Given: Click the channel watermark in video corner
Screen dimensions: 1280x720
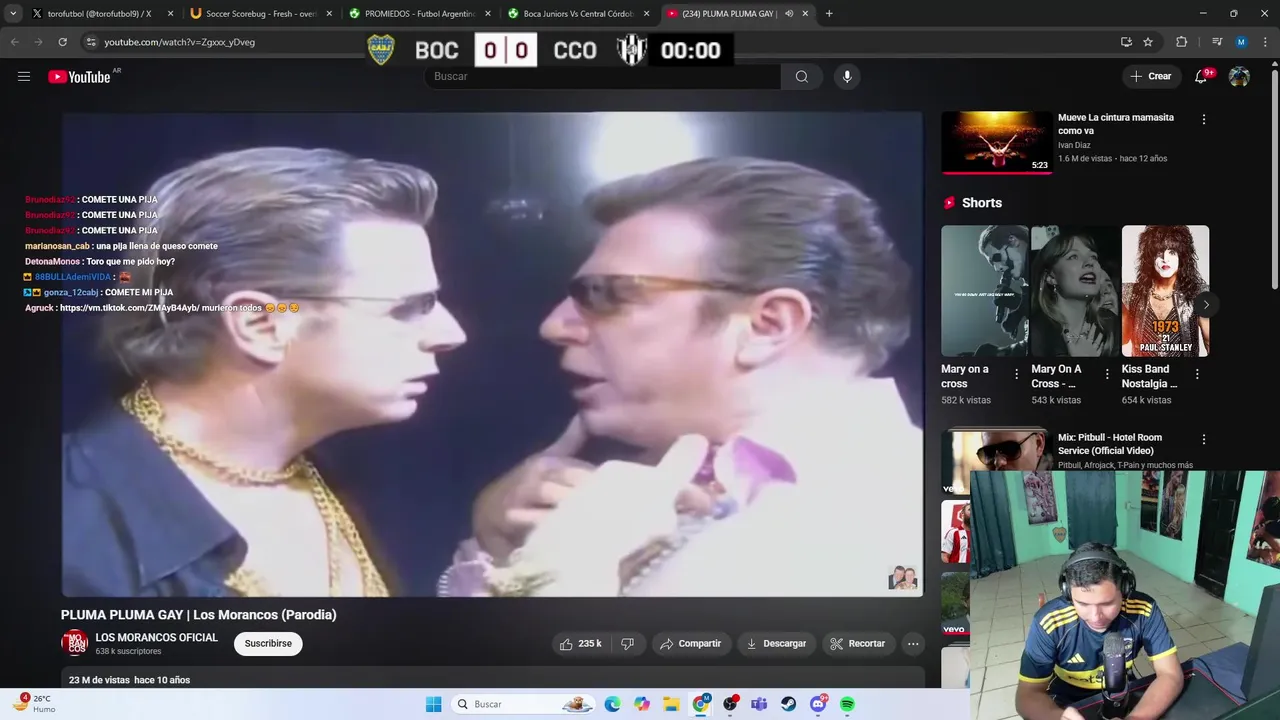Looking at the screenshot, I should click(902, 578).
